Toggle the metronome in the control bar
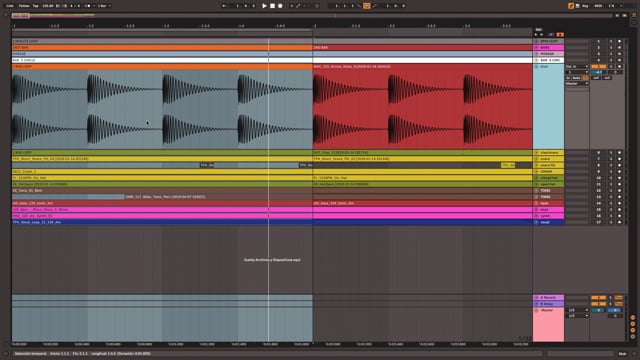This screenshot has width=640, height=360. 88,6
